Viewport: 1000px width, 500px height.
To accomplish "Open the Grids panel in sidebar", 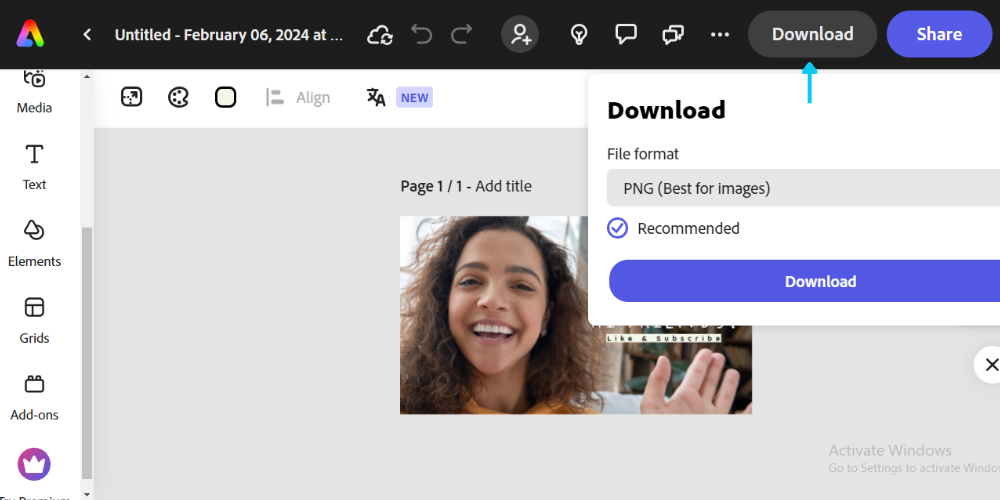I will click(x=34, y=320).
